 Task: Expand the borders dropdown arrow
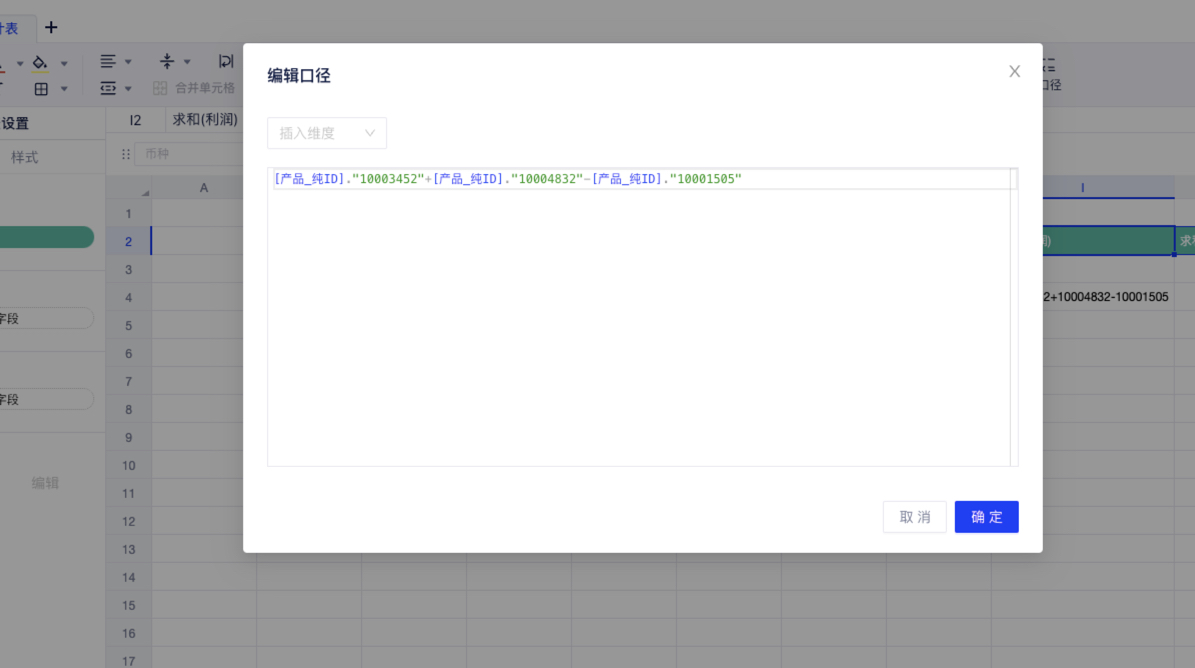pyautogui.click(x=64, y=89)
